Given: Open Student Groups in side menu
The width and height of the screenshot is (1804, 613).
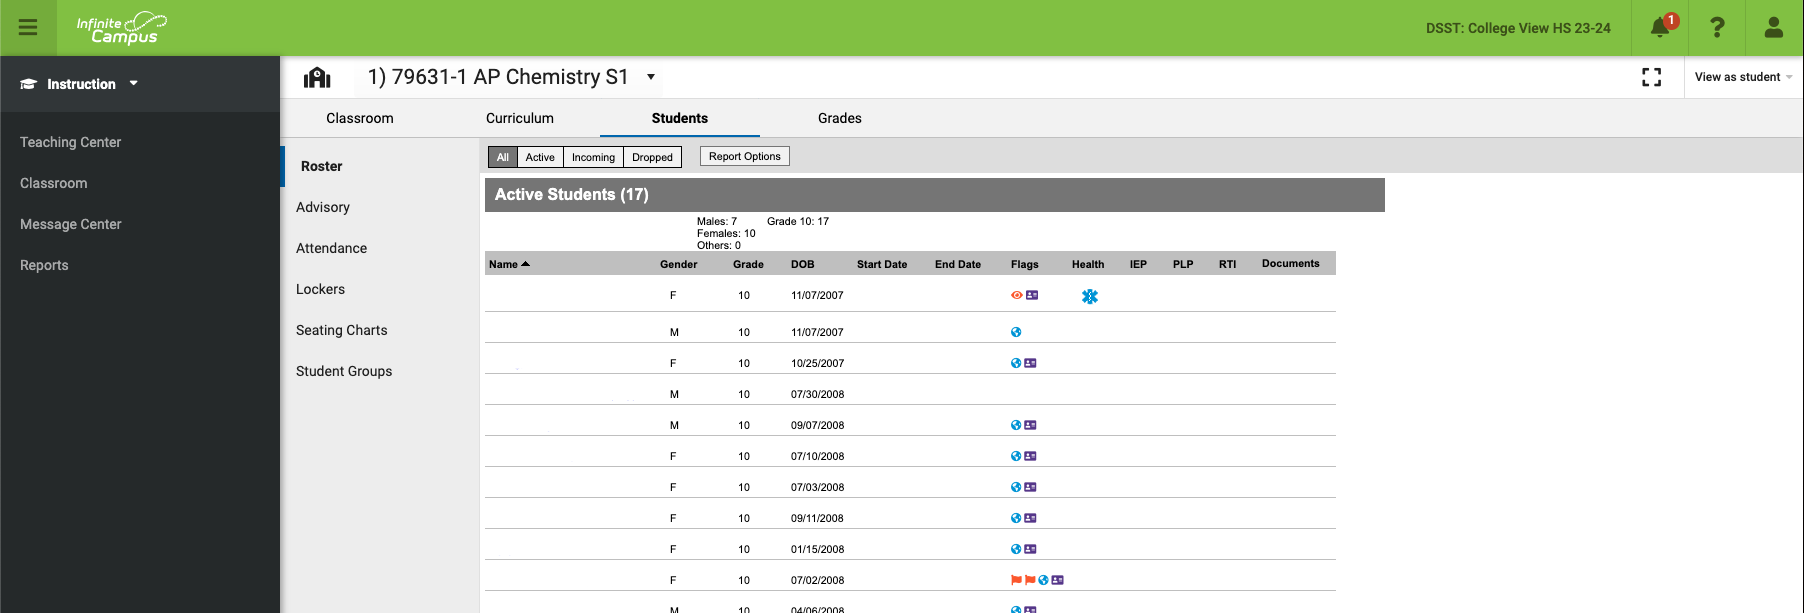Looking at the screenshot, I should click(344, 371).
